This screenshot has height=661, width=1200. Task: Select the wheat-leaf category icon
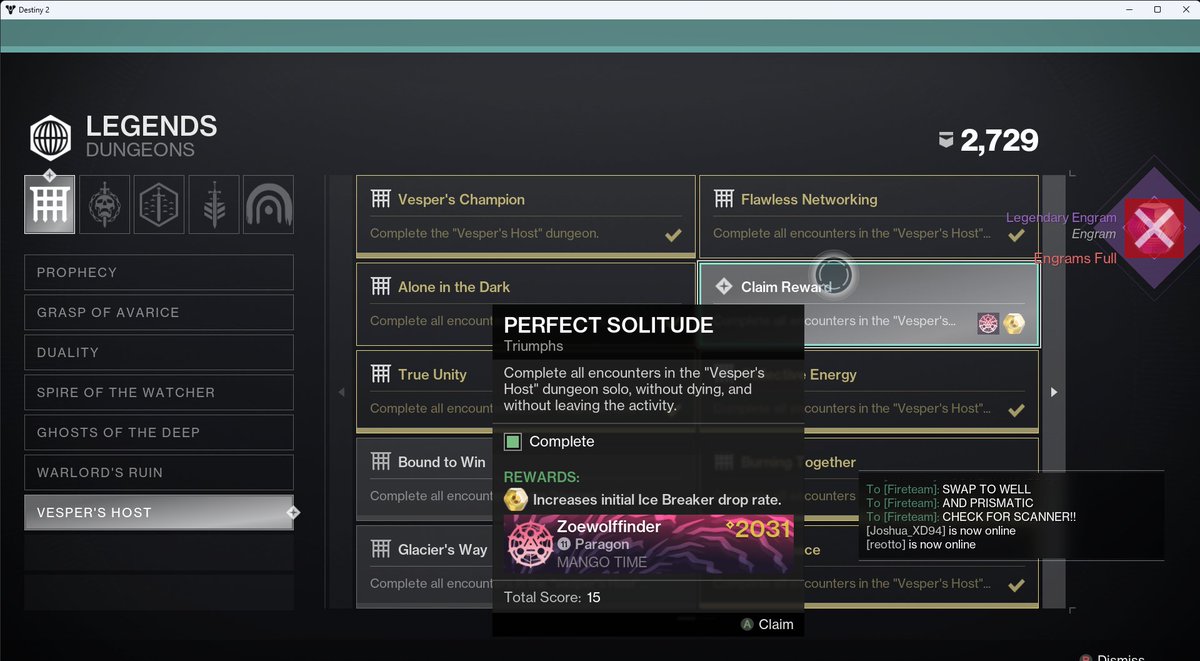pyautogui.click(x=214, y=204)
